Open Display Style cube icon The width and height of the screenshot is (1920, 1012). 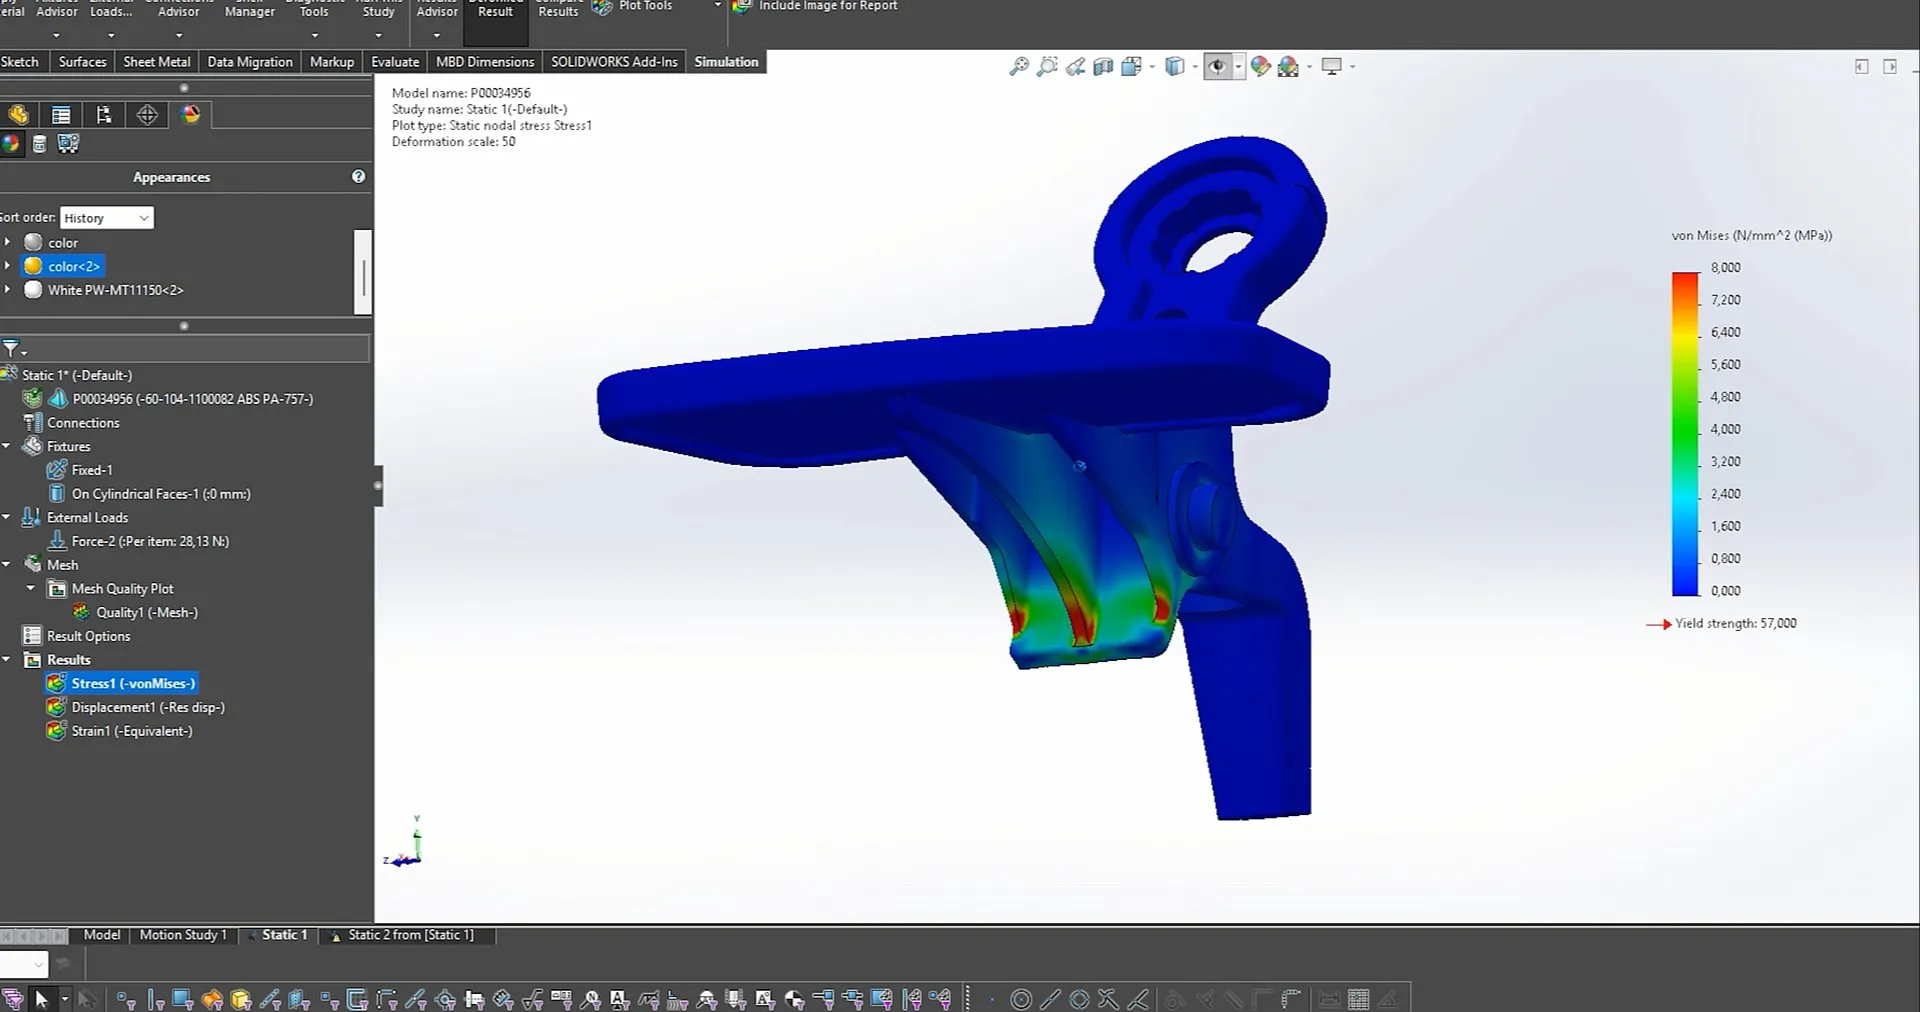[x=1175, y=67]
